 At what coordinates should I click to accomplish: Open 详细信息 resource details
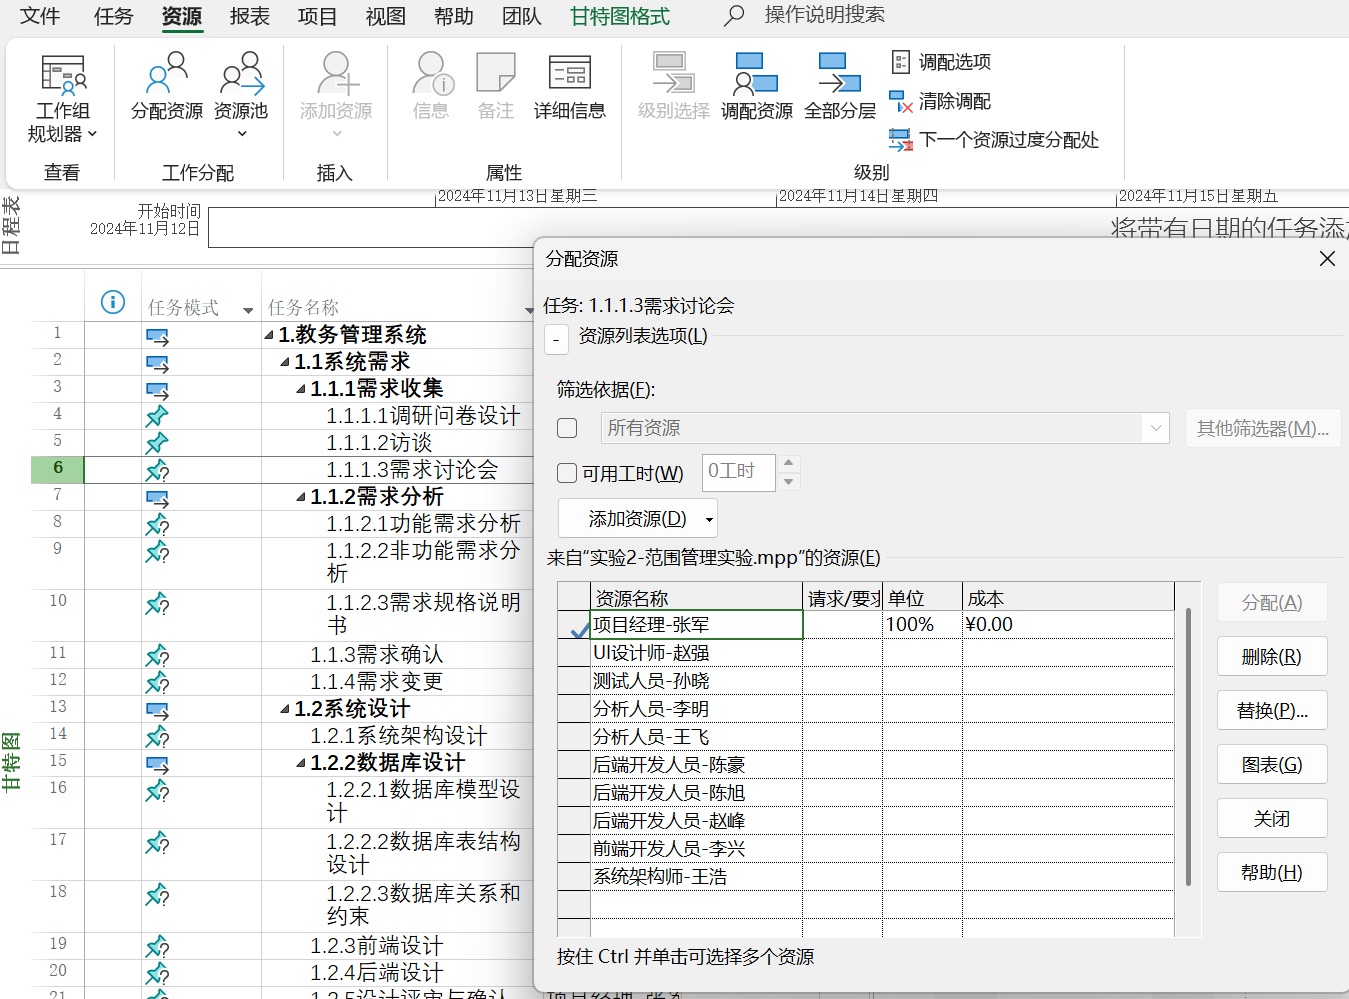[x=569, y=87]
